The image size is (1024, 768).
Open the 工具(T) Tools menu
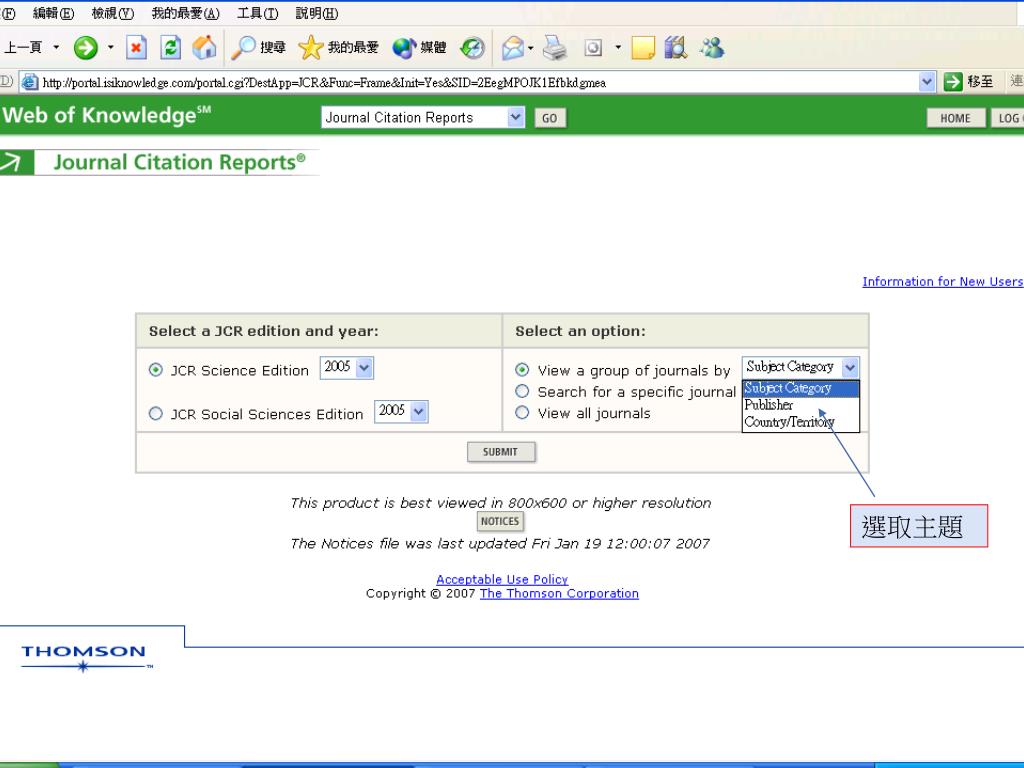[257, 14]
